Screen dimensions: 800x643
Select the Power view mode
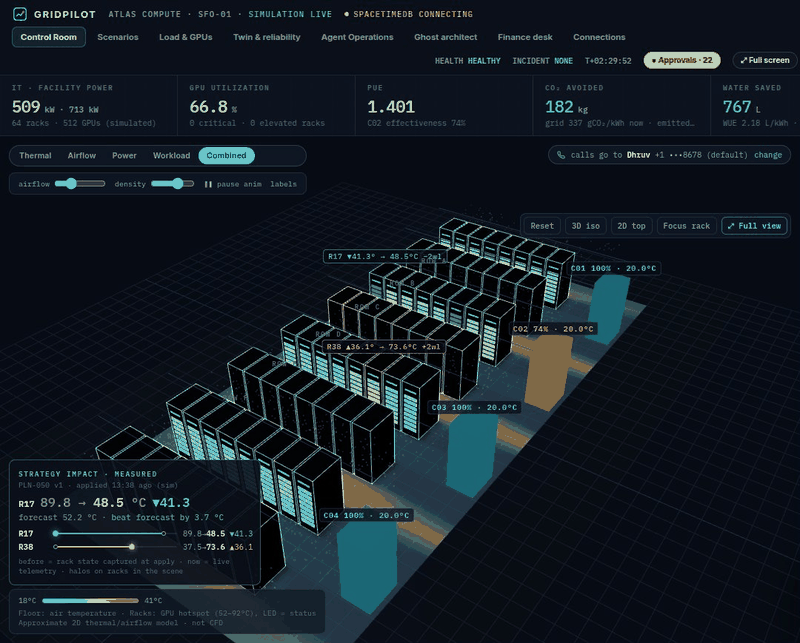pos(124,156)
